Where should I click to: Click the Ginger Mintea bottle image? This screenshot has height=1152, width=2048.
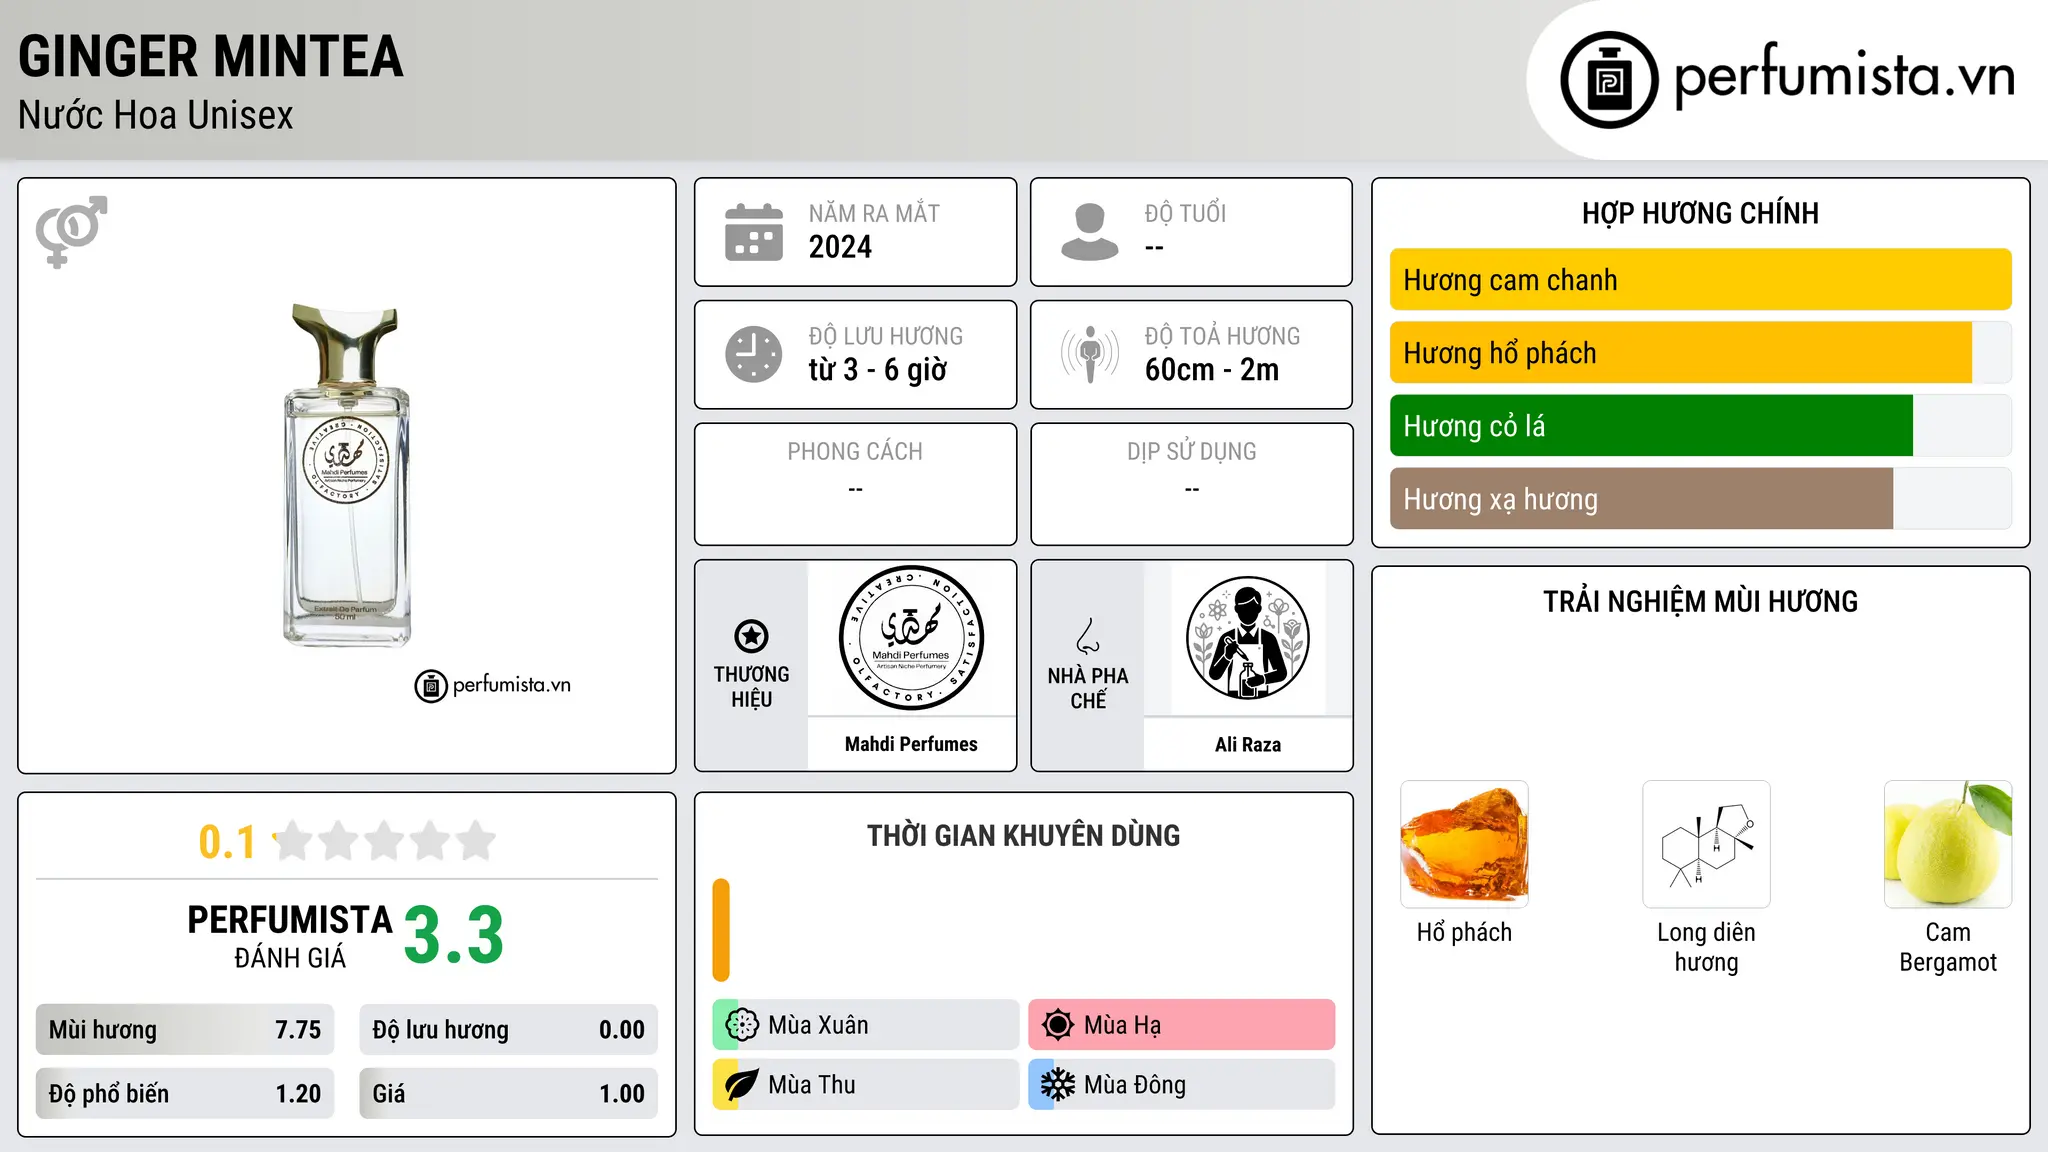347,475
